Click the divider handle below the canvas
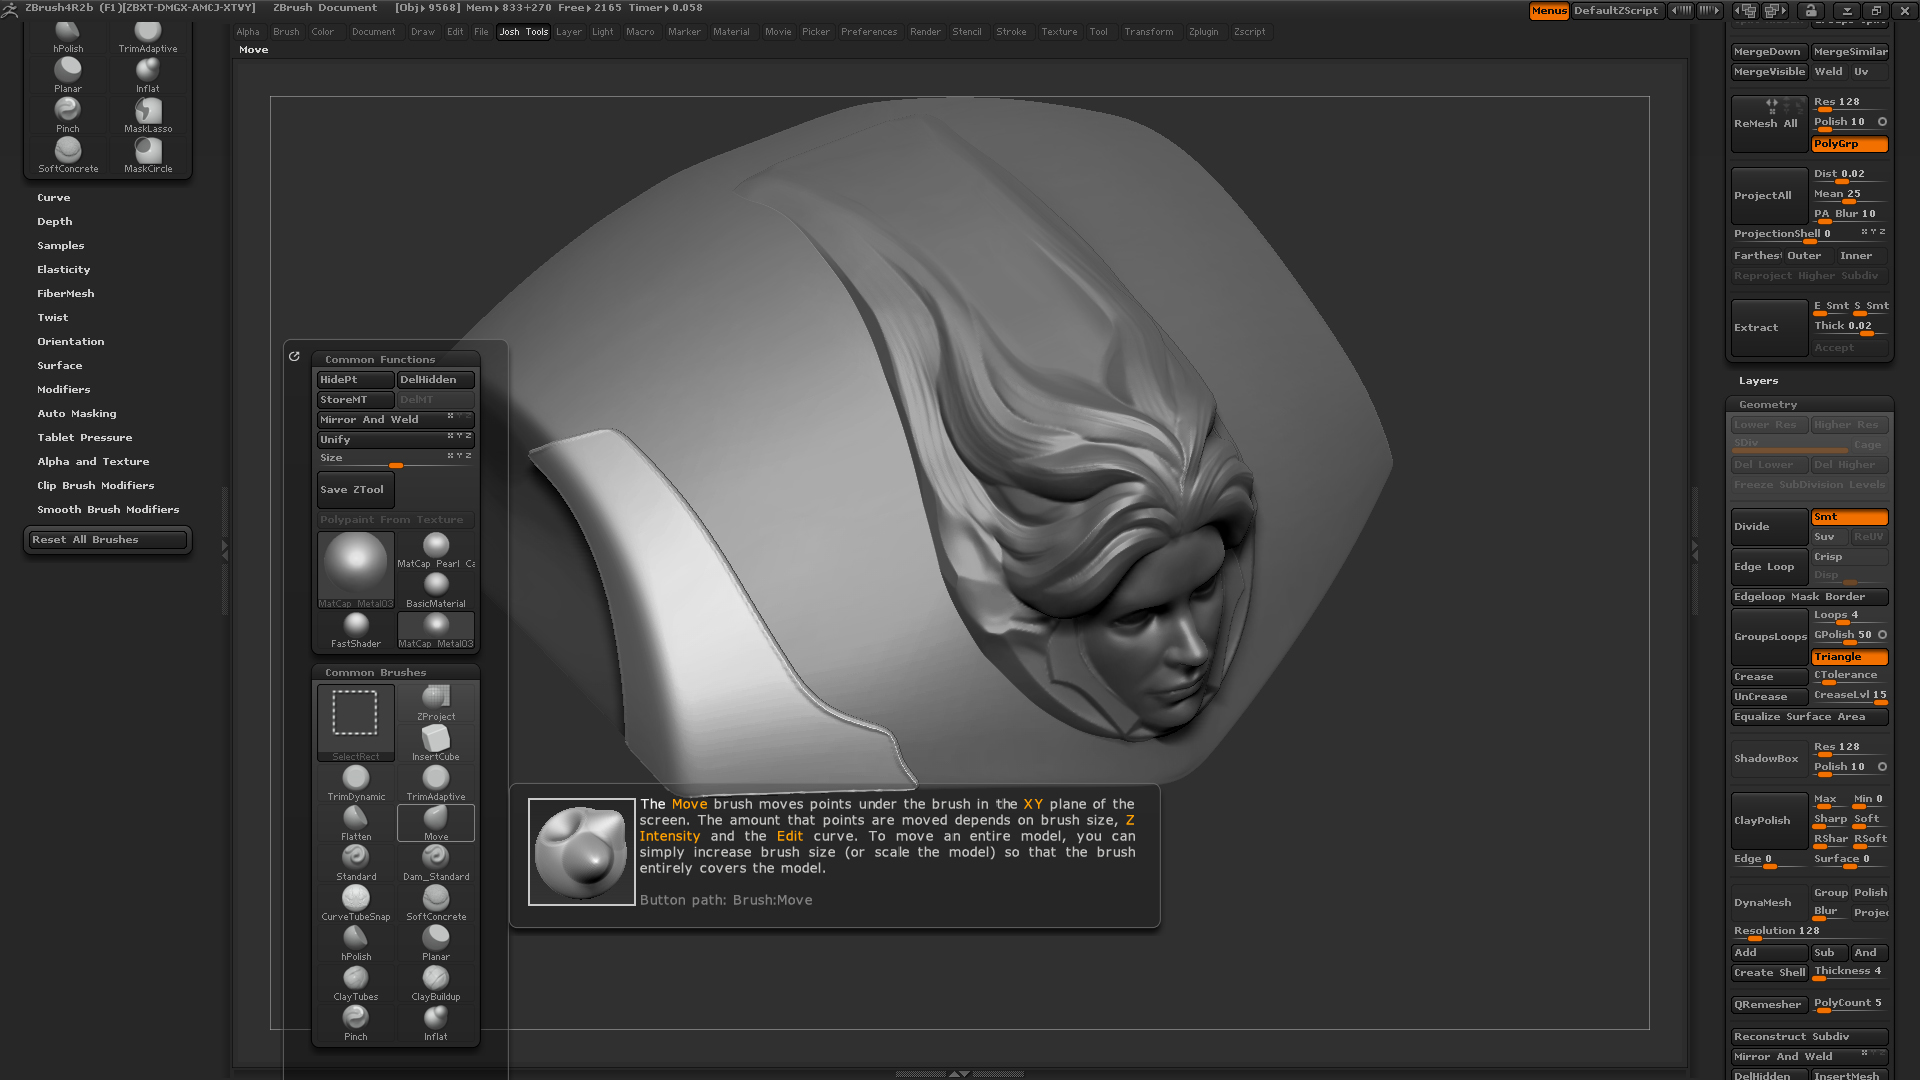1920x1080 pixels. tap(959, 1073)
